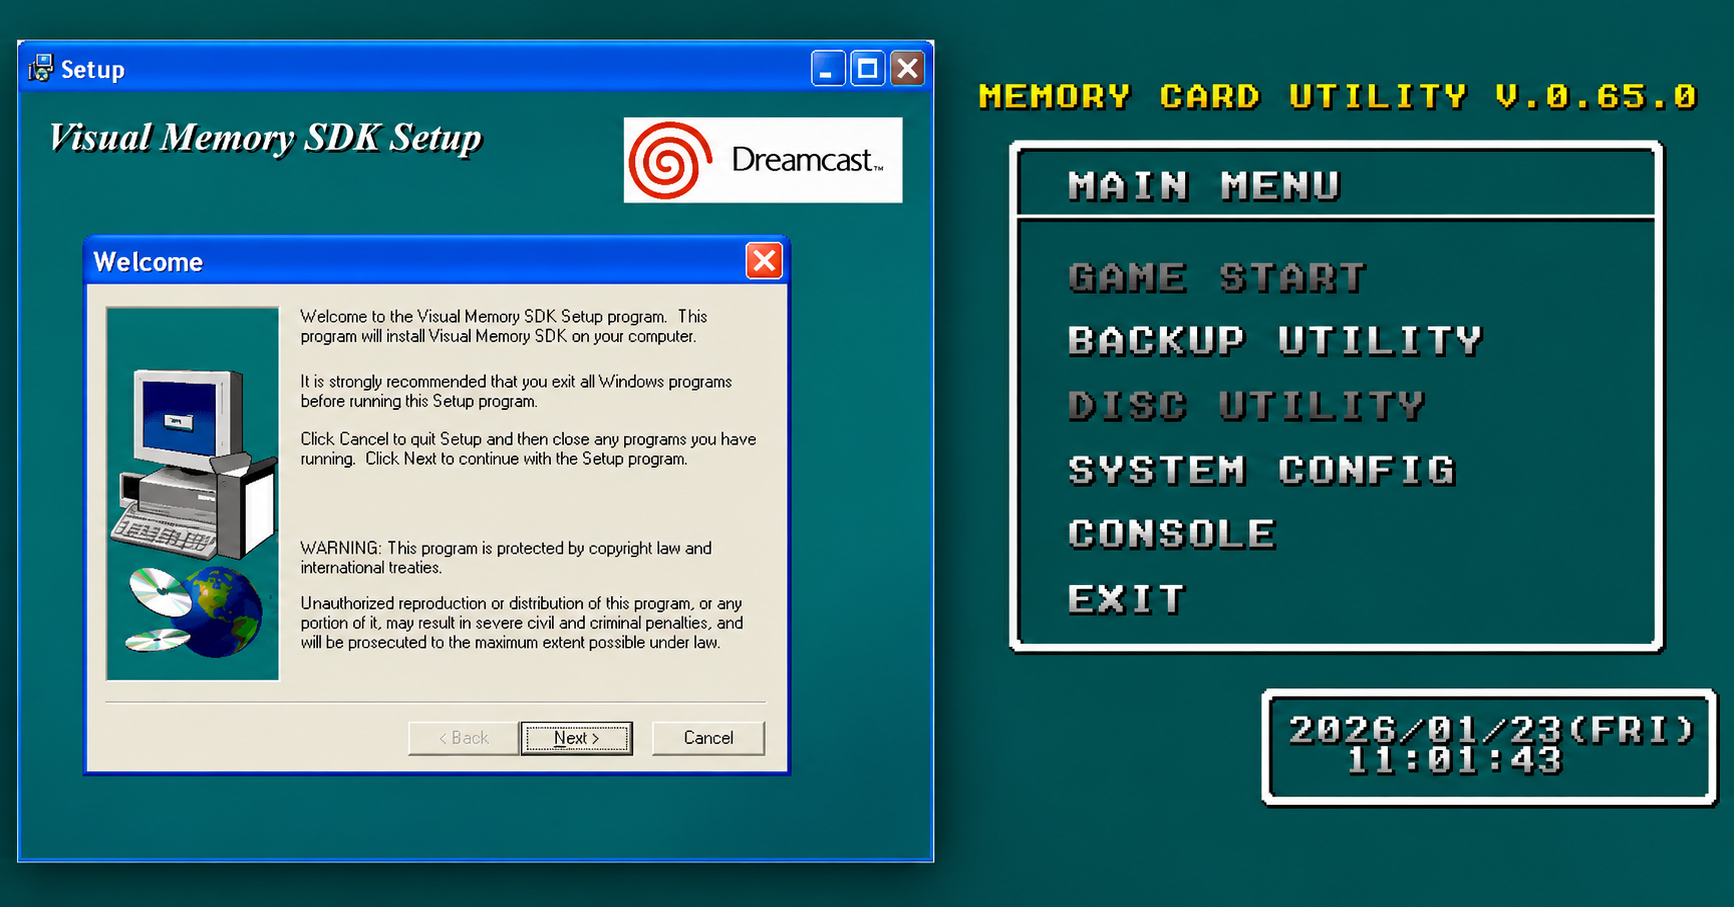Screen dimensions: 1734x907
Task: Click the MAIN MENU header text
Action: (x=1204, y=186)
